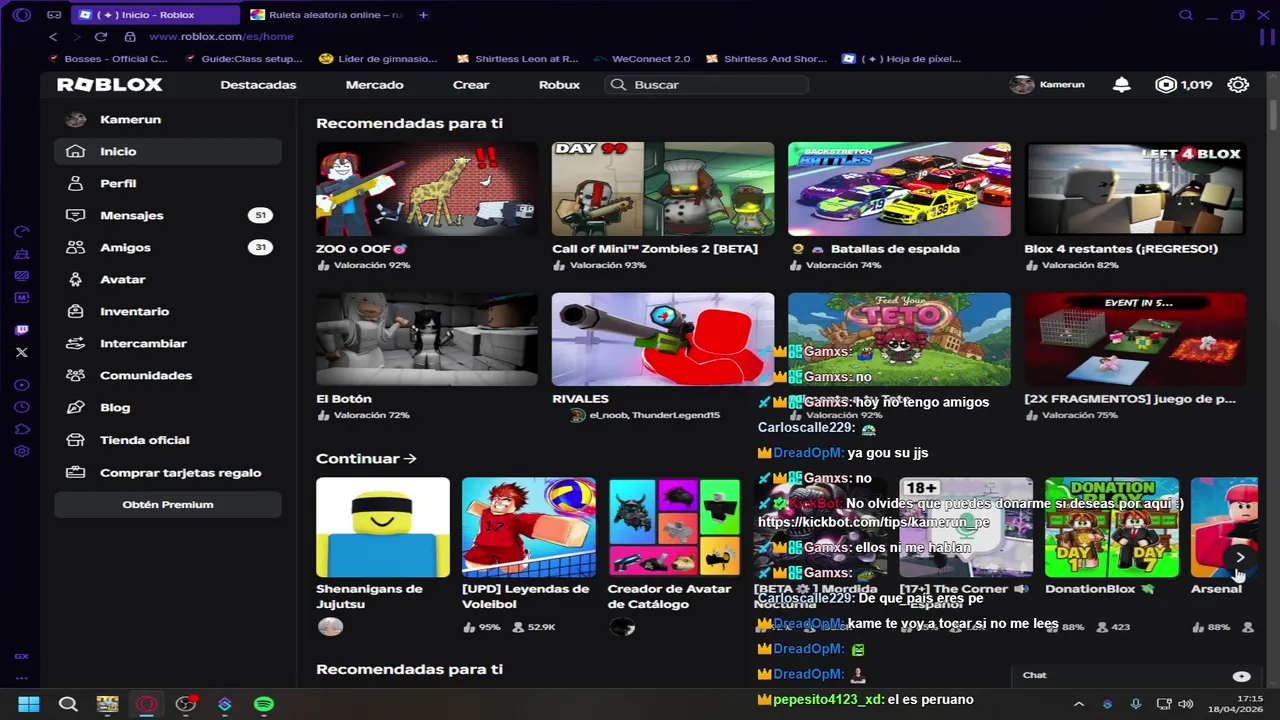Open Batallas de espalda game thumbnail
1280x720 pixels.
click(x=899, y=189)
